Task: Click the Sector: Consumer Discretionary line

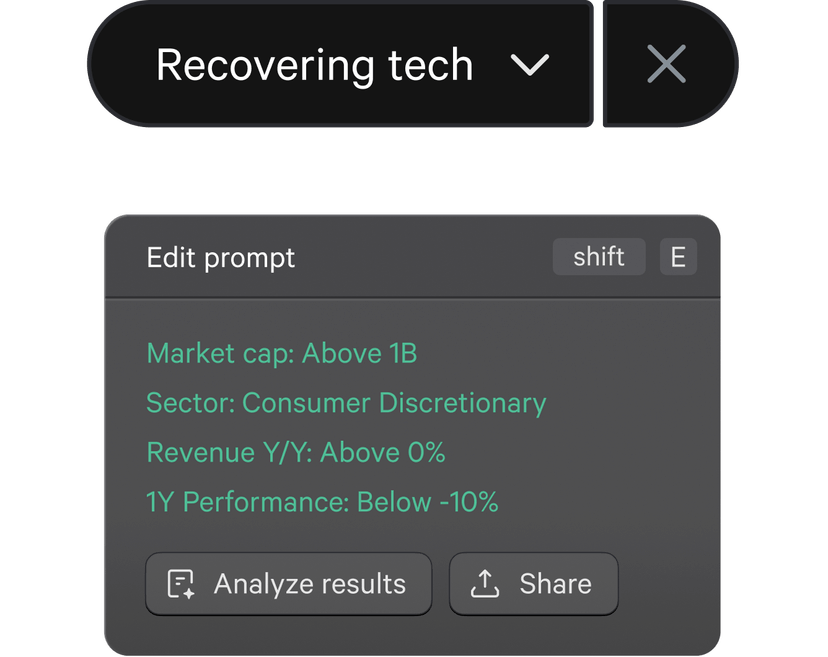Action: pyautogui.click(x=346, y=403)
